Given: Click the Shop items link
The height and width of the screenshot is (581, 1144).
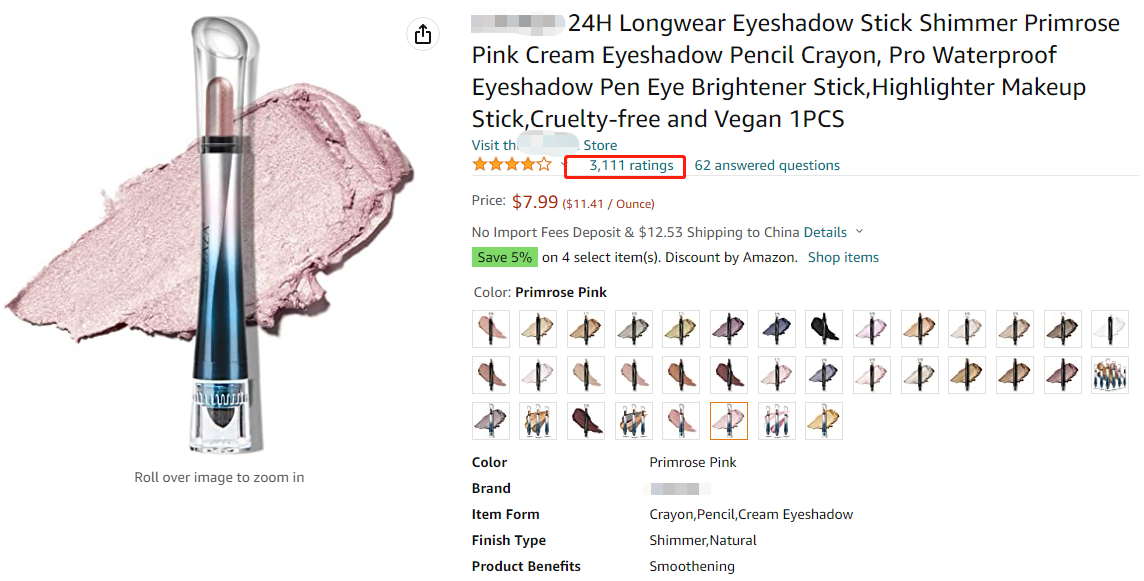Looking at the screenshot, I should click(x=843, y=257).
